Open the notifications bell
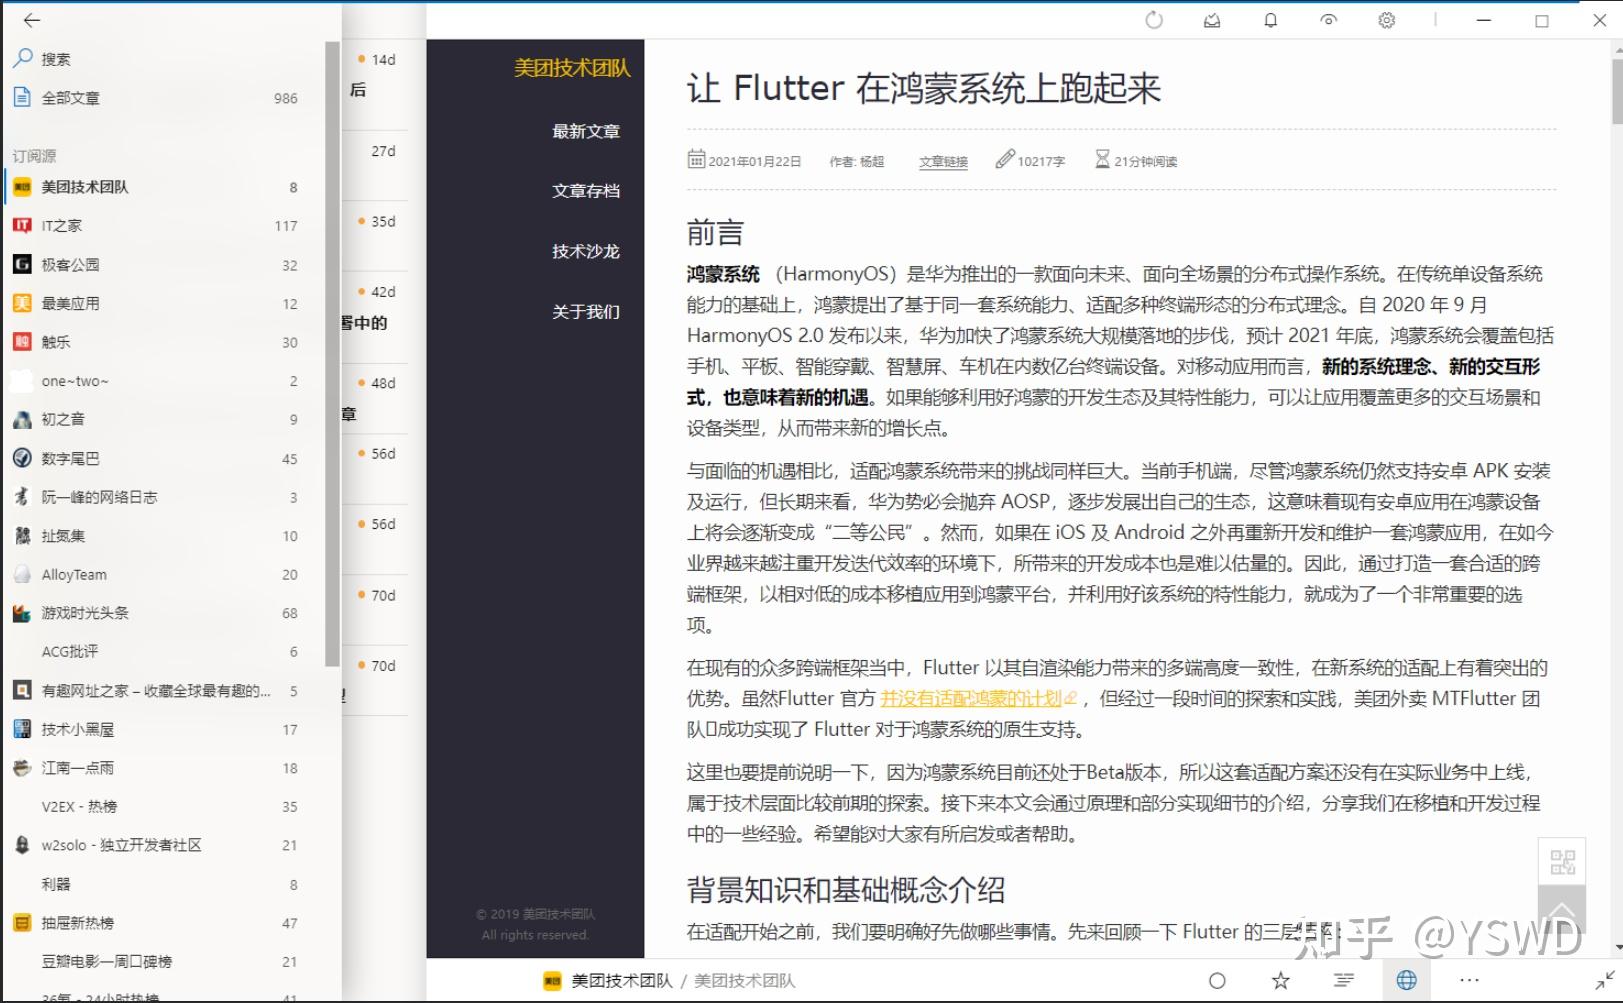Image resolution: width=1623 pixels, height=1003 pixels. tap(1270, 19)
